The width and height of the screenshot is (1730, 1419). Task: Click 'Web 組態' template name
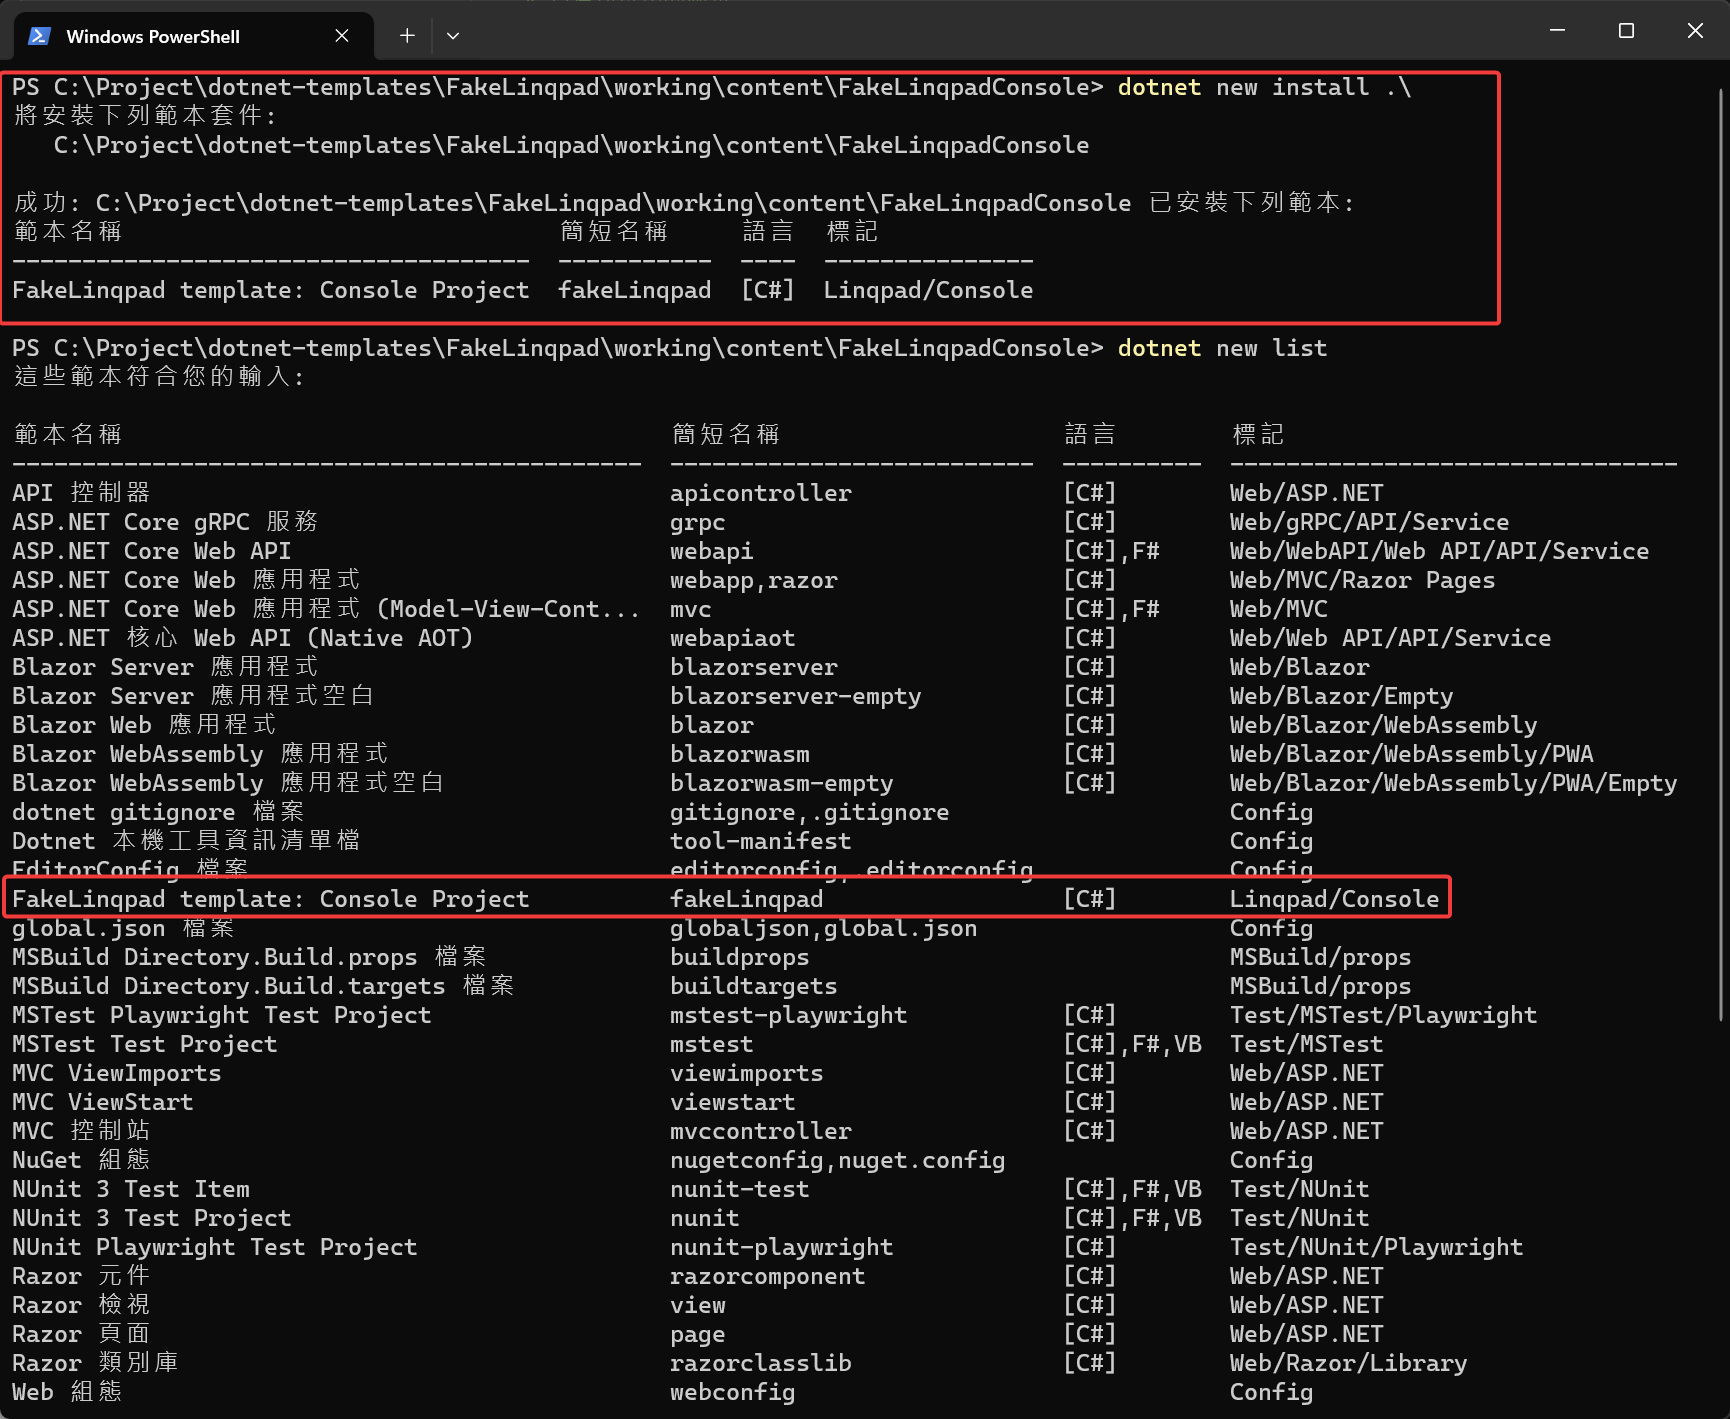click(x=67, y=1392)
